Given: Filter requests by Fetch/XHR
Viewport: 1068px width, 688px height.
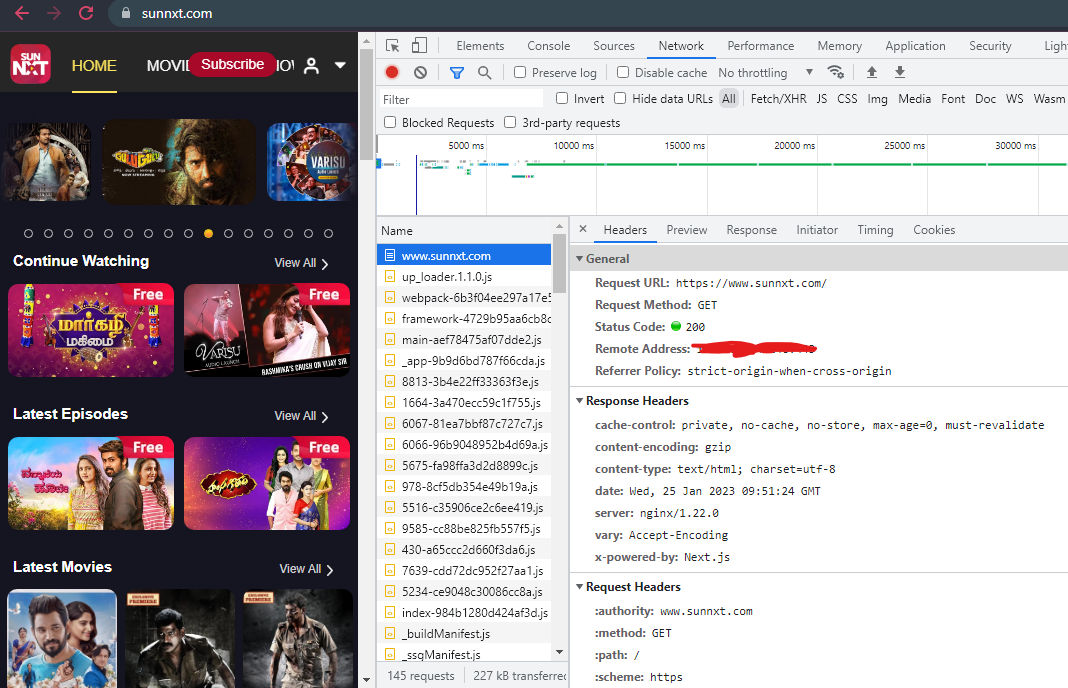Looking at the screenshot, I should 778,98.
